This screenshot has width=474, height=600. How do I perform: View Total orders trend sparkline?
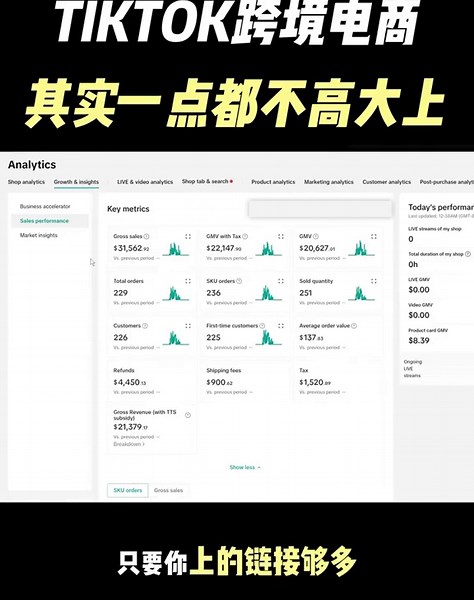click(x=176, y=293)
